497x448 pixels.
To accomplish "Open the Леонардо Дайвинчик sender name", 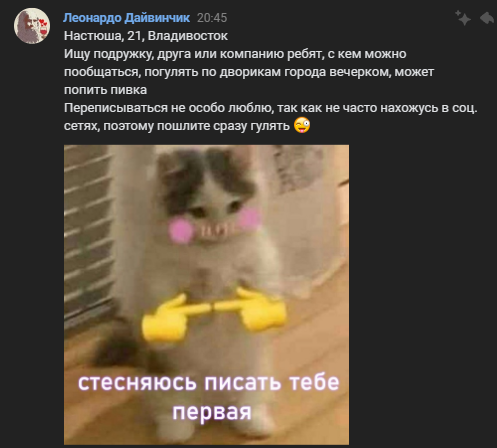I will (x=127, y=18).
